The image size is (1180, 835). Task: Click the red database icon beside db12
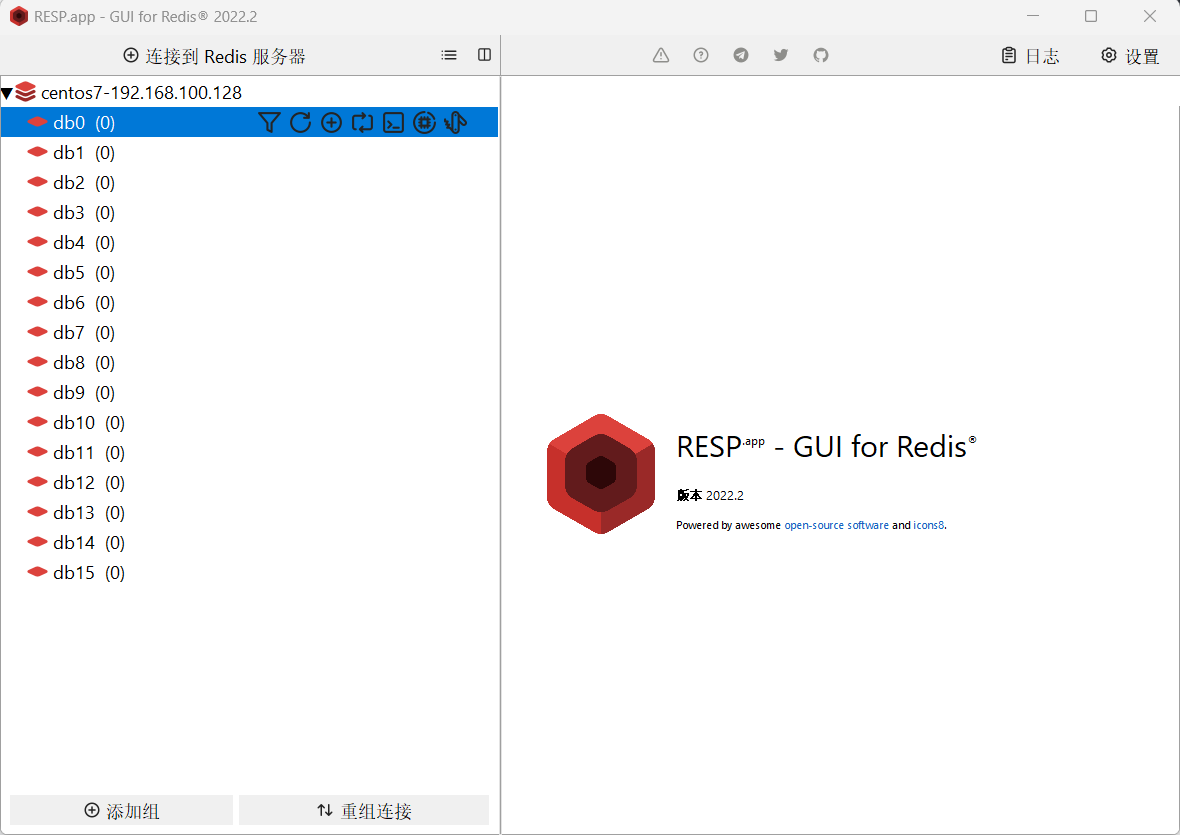click(38, 481)
